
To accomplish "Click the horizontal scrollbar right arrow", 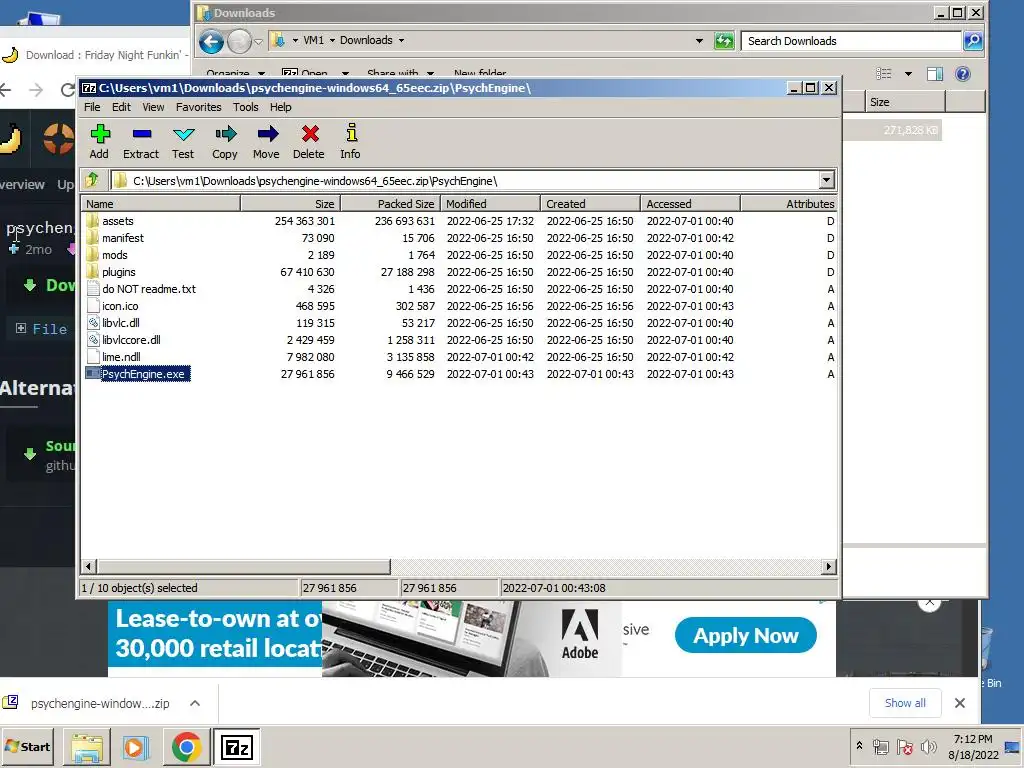I will pos(828,566).
